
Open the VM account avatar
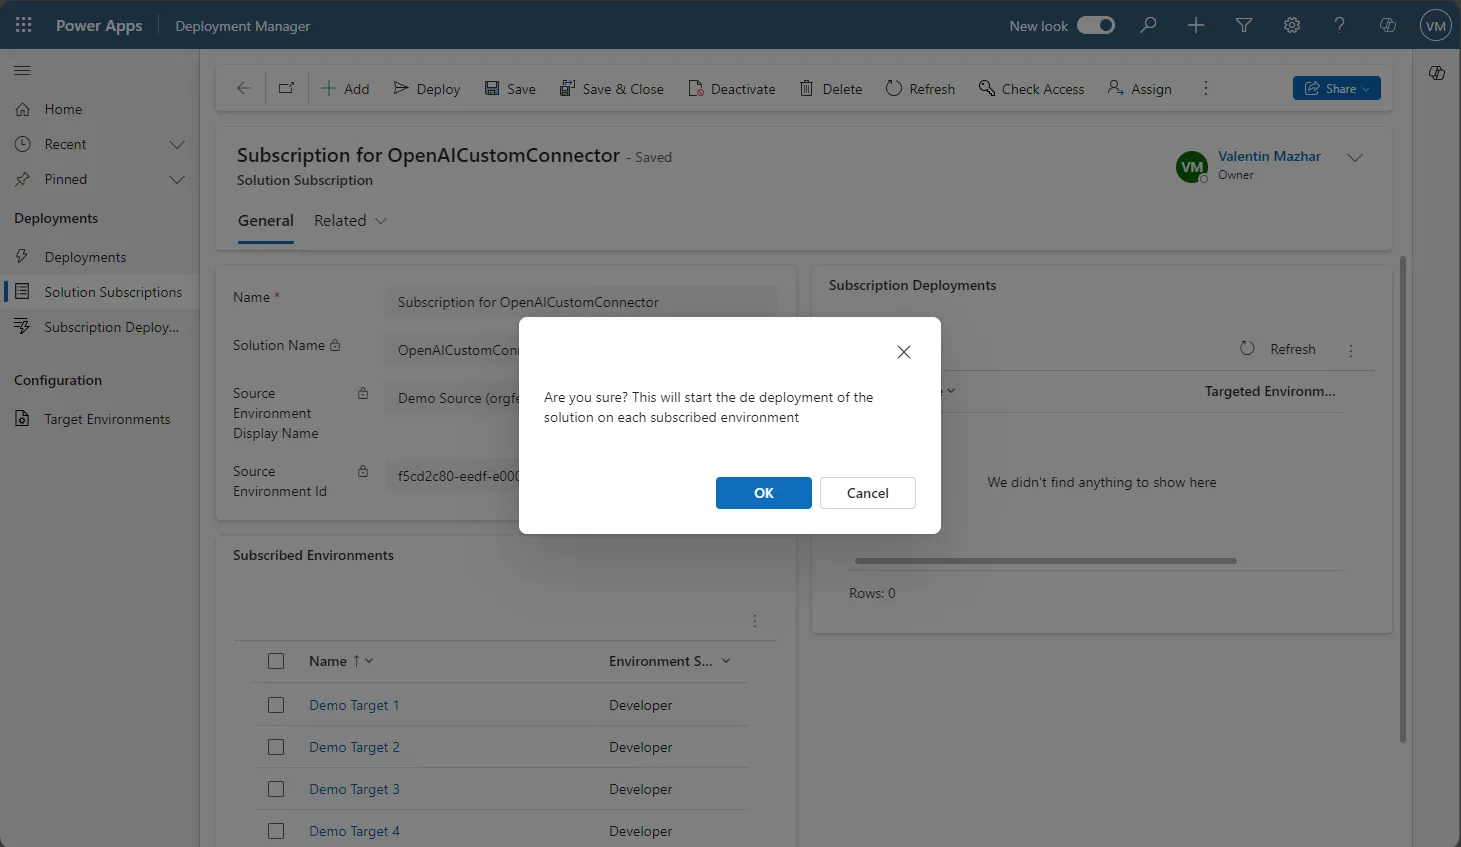(1436, 26)
